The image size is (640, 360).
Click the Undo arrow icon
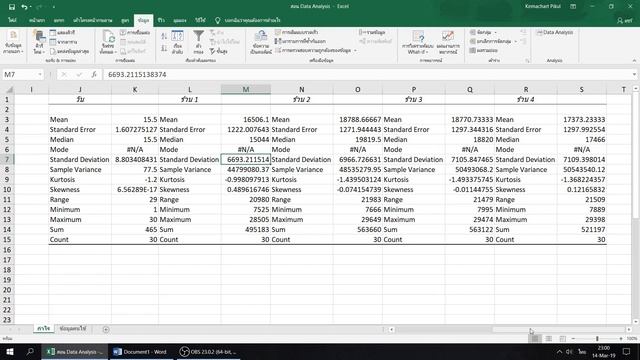tap(24, 7)
